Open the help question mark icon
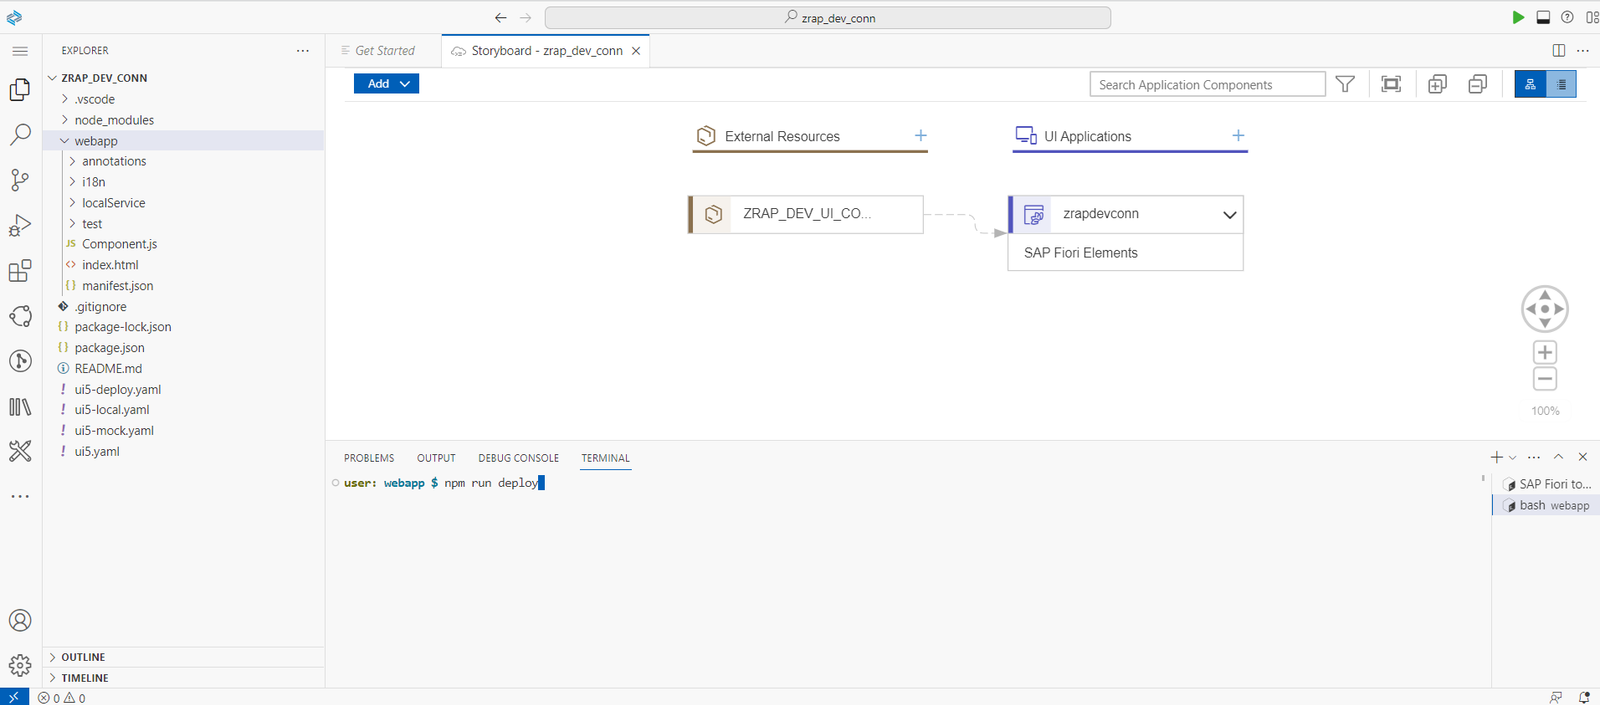Image resolution: width=1600 pixels, height=705 pixels. click(1567, 17)
